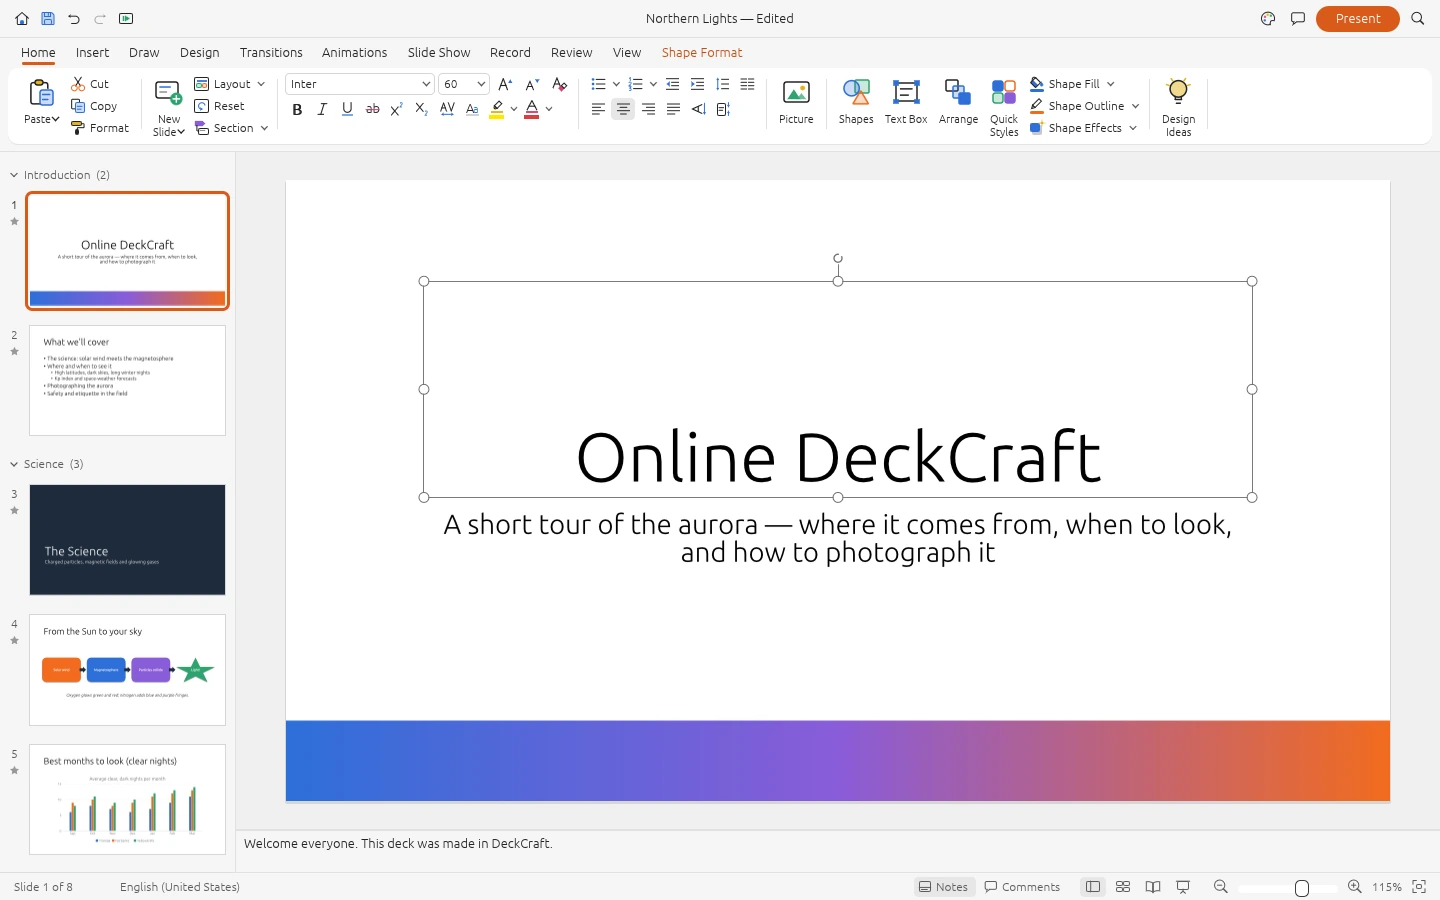
Task: Fit slide to window
Action: click(x=1418, y=886)
